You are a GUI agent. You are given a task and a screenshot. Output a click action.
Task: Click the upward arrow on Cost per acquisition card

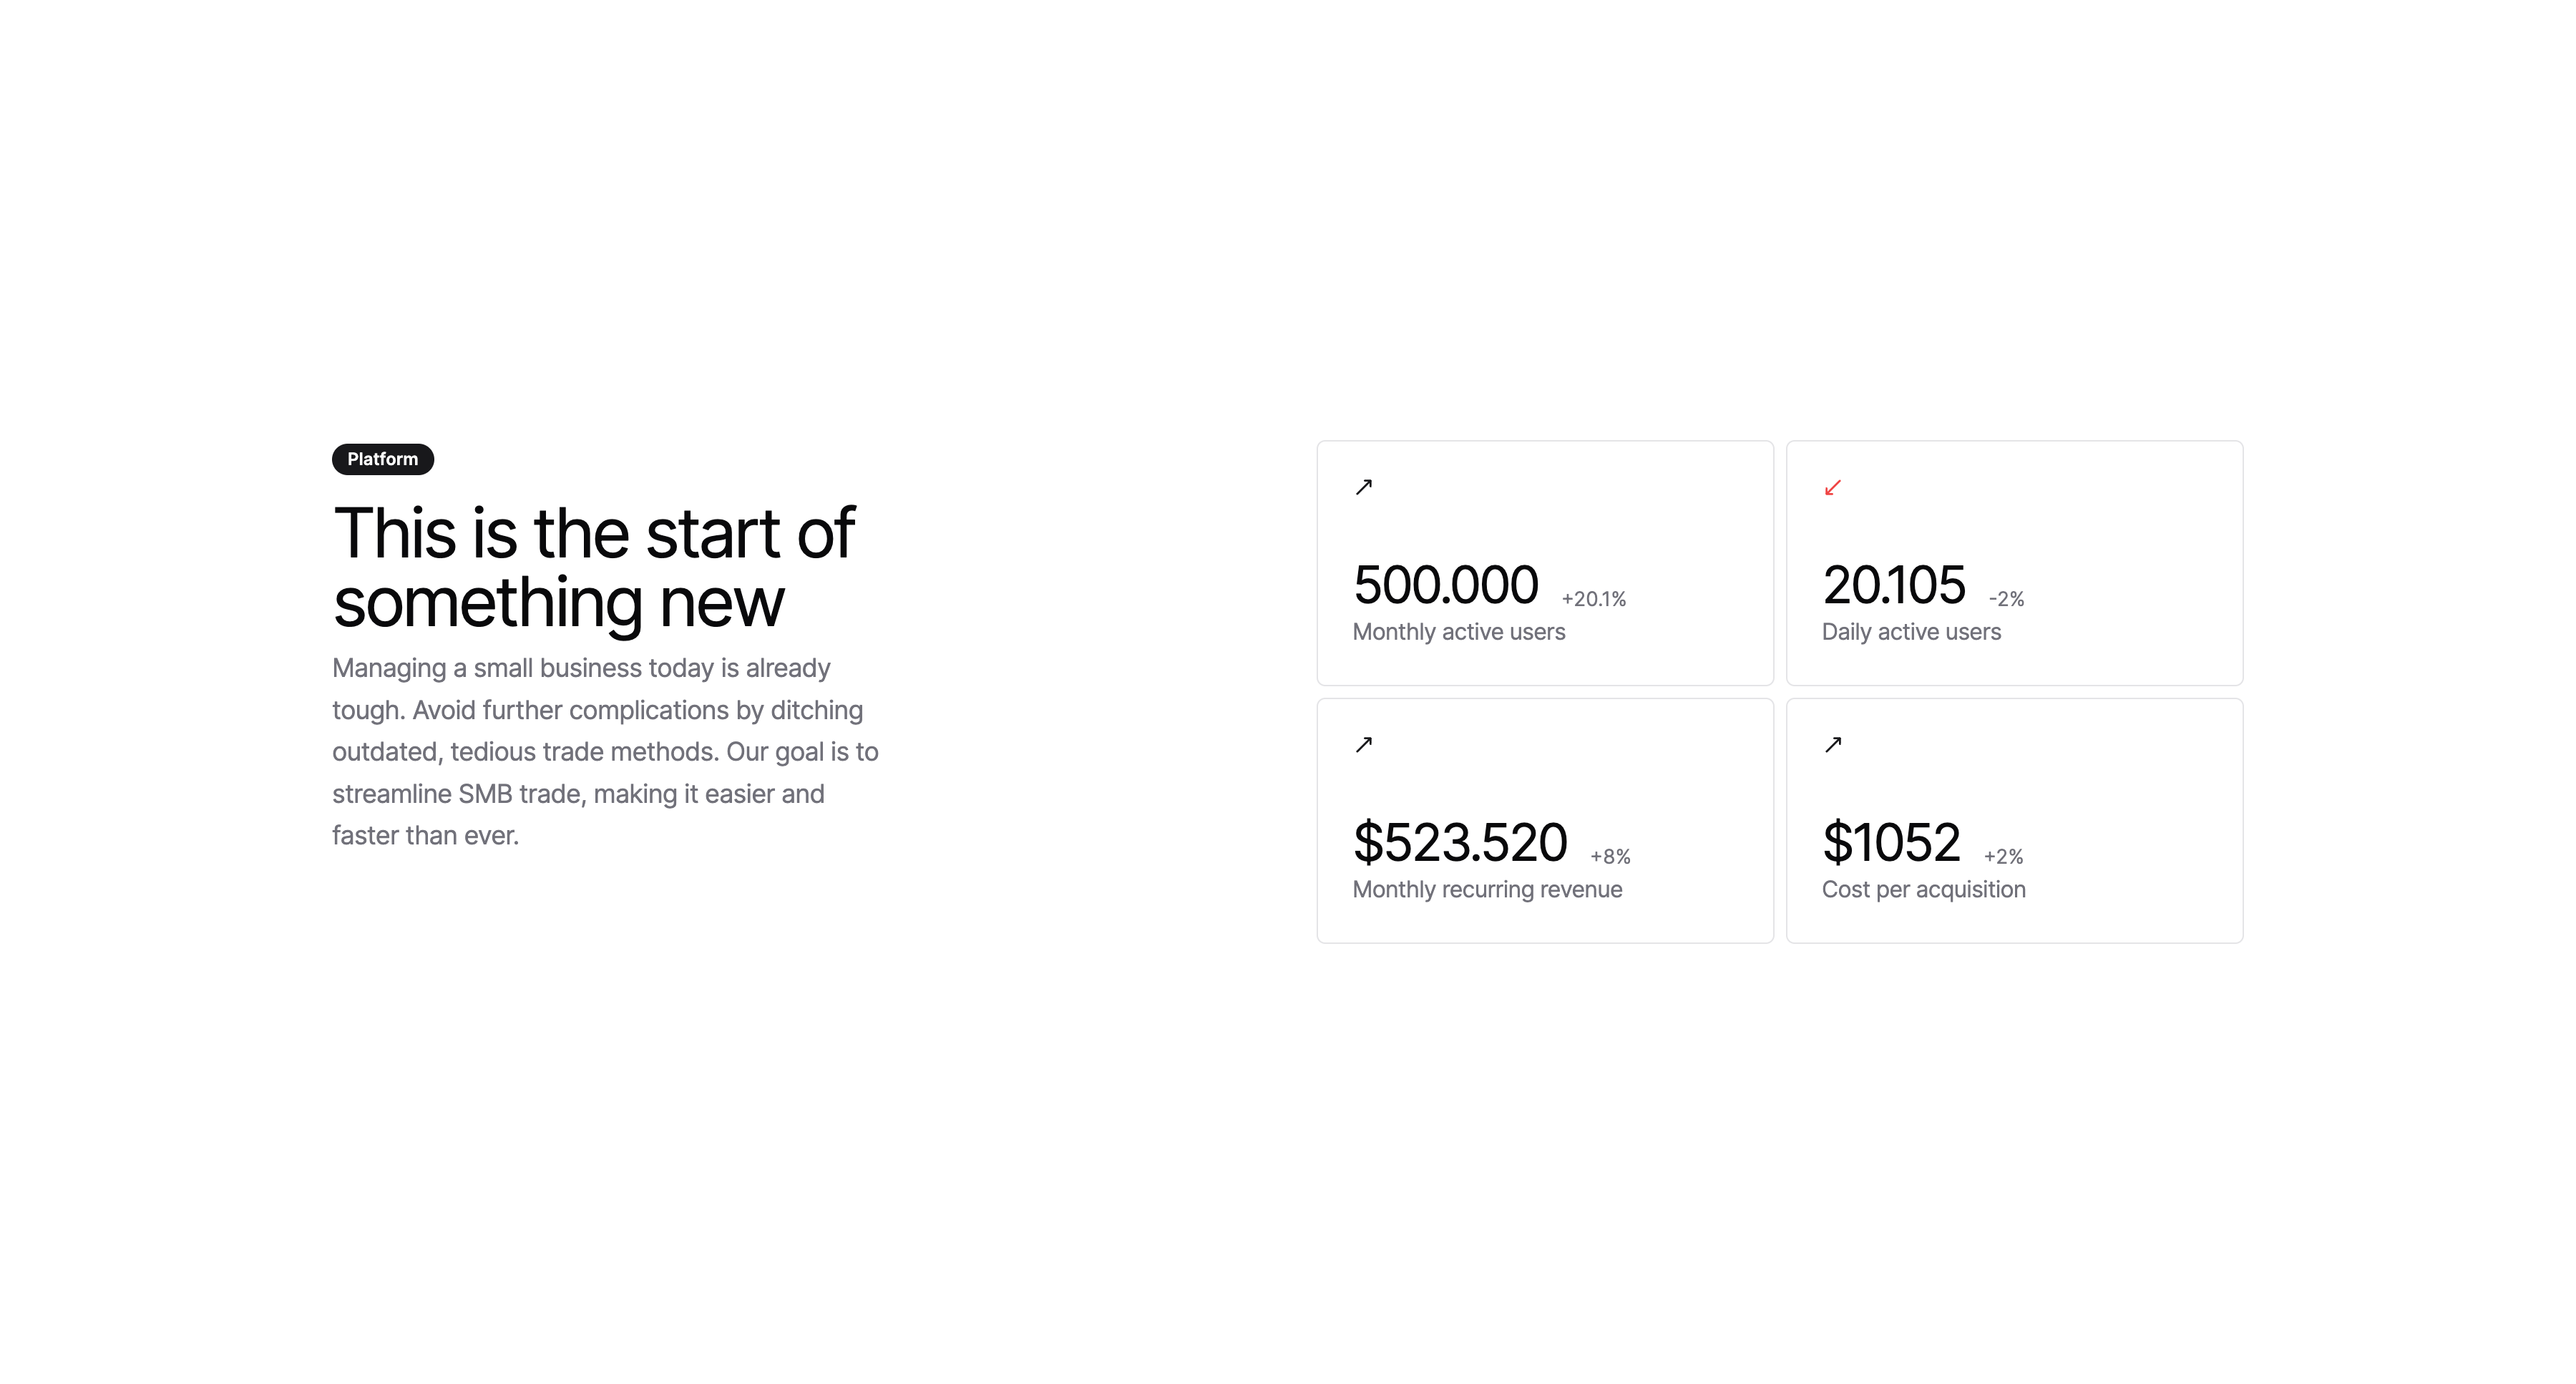(x=1833, y=745)
